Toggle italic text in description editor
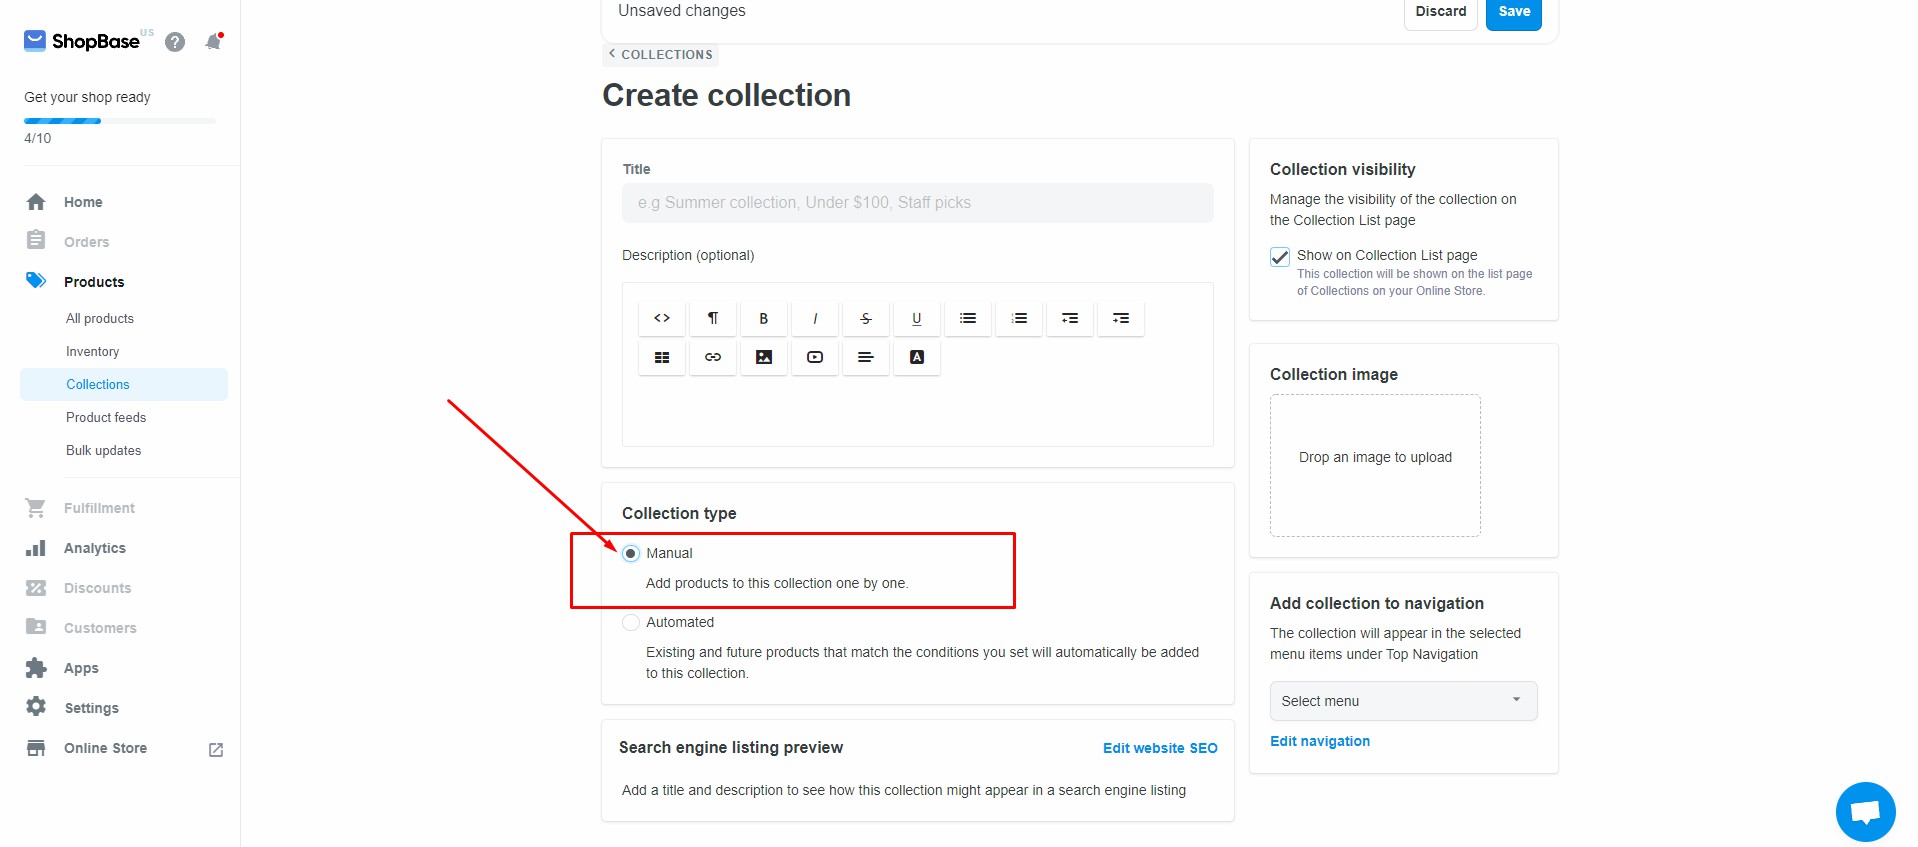 pyautogui.click(x=815, y=318)
